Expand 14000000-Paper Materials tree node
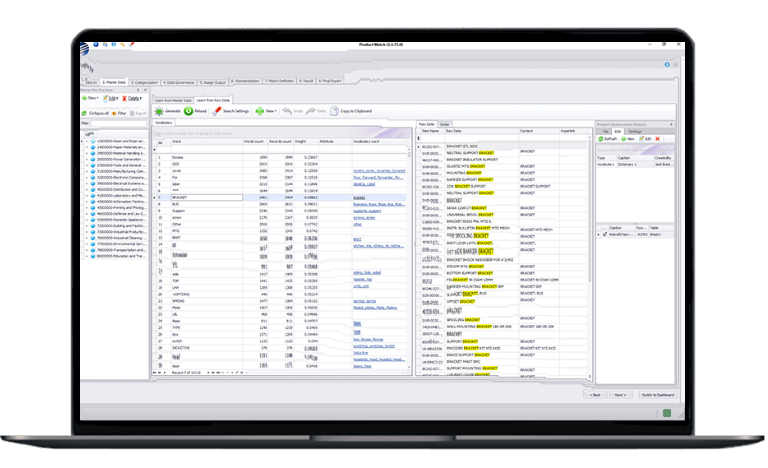This screenshot has width=768, height=468. (87, 147)
